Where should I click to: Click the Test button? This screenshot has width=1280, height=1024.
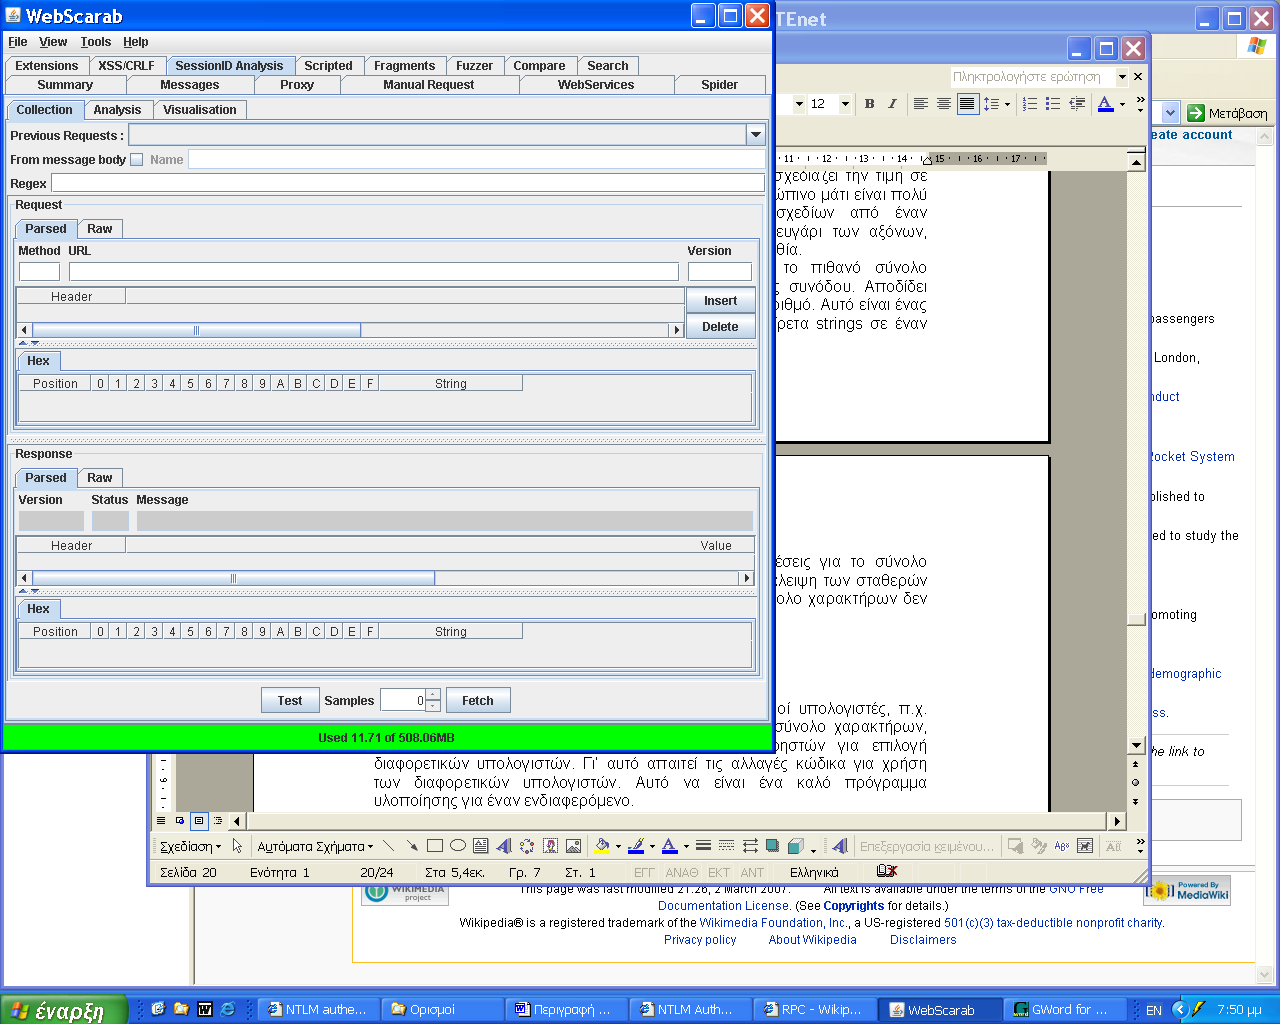point(290,701)
